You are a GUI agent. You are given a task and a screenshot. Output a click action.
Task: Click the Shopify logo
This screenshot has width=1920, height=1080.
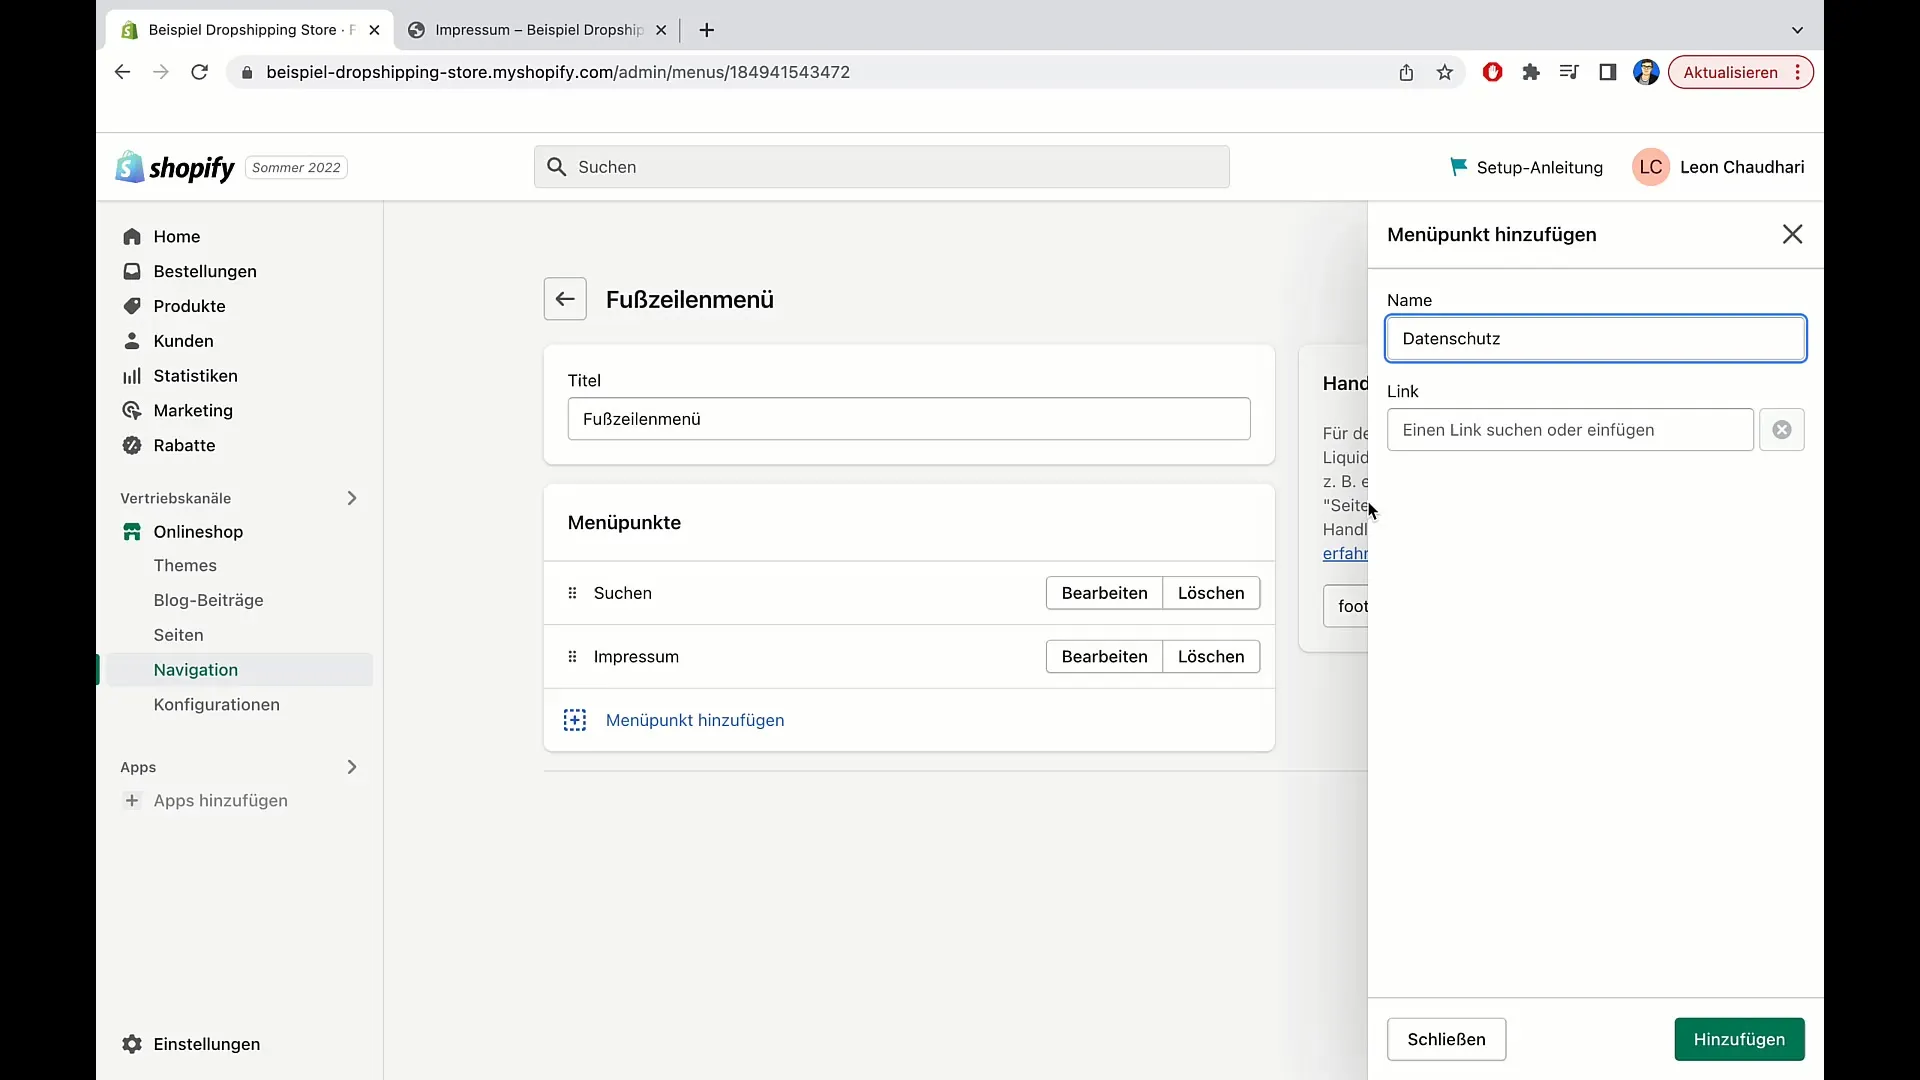175,167
